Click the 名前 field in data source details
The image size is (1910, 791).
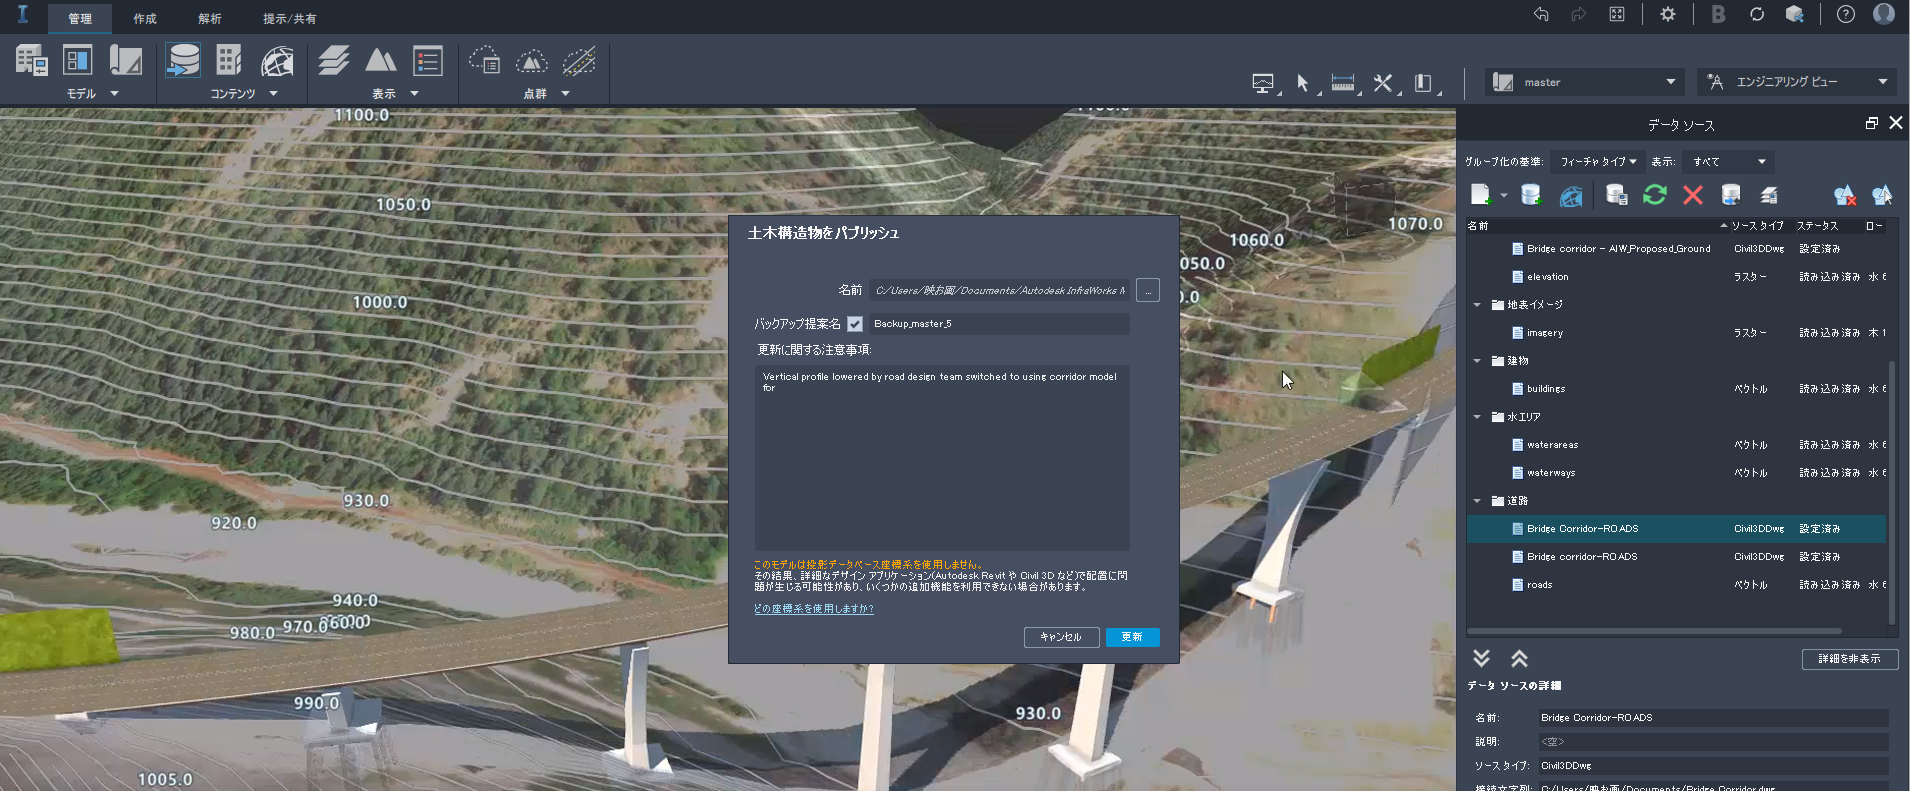click(x=1713, y=718)
